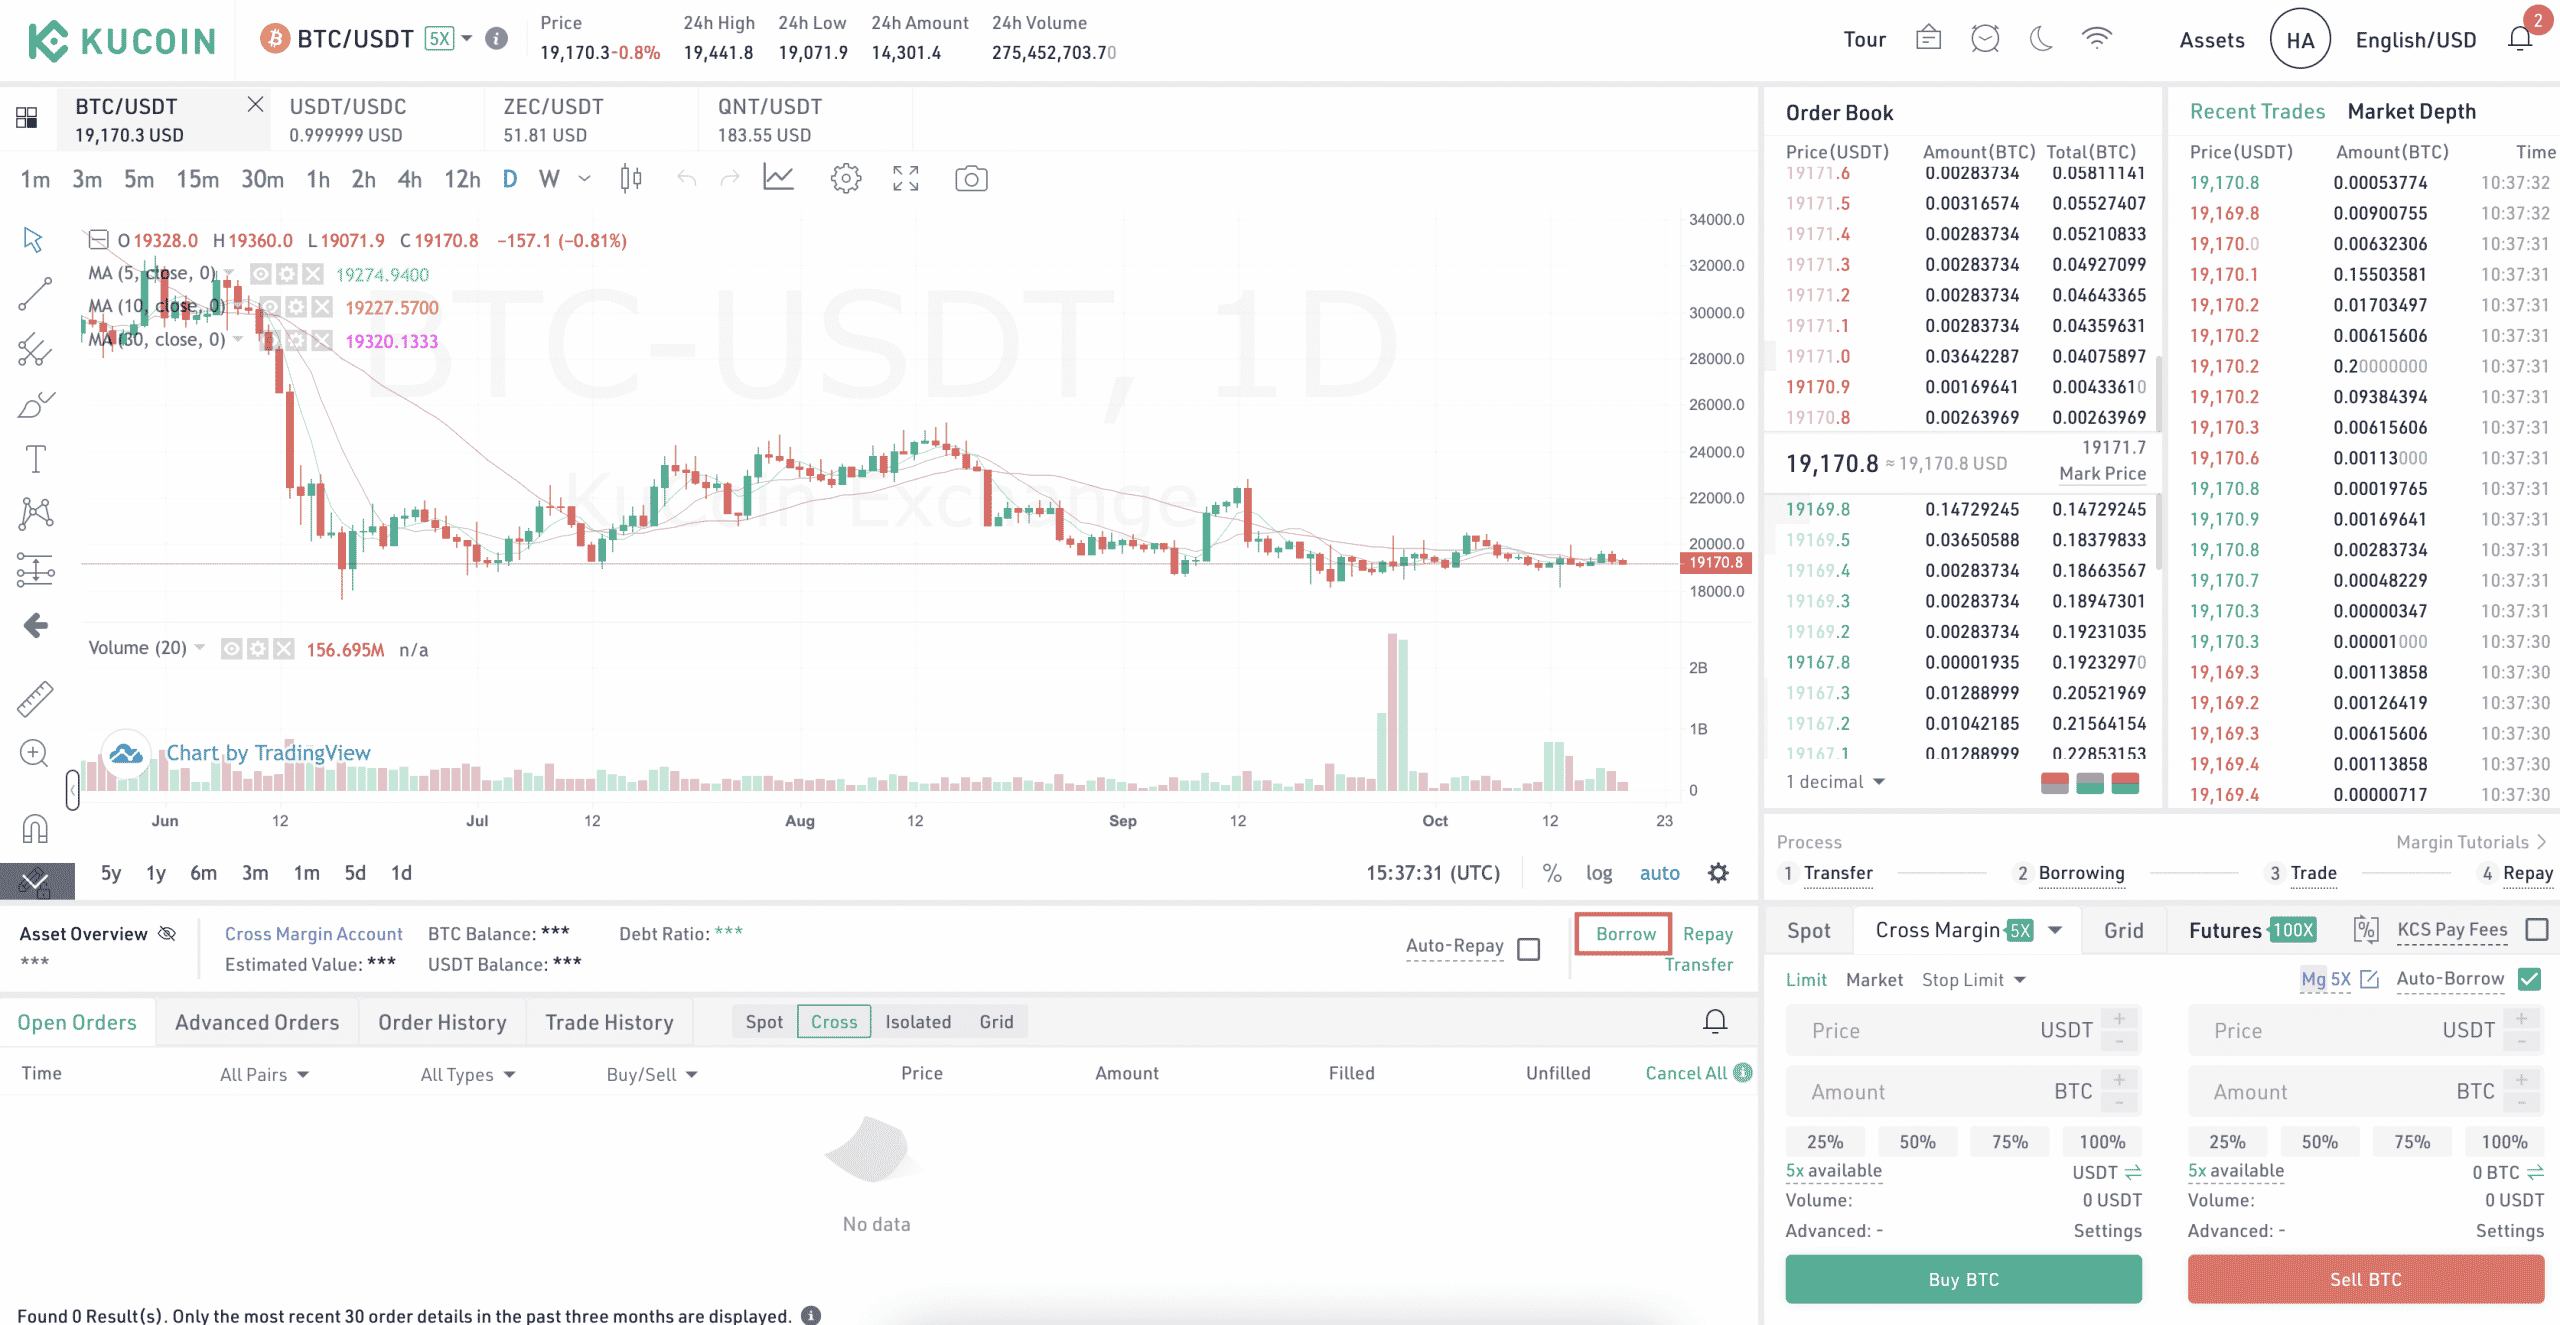
Task: Toggle auto scale on chart
Action: coord(1659,873)
